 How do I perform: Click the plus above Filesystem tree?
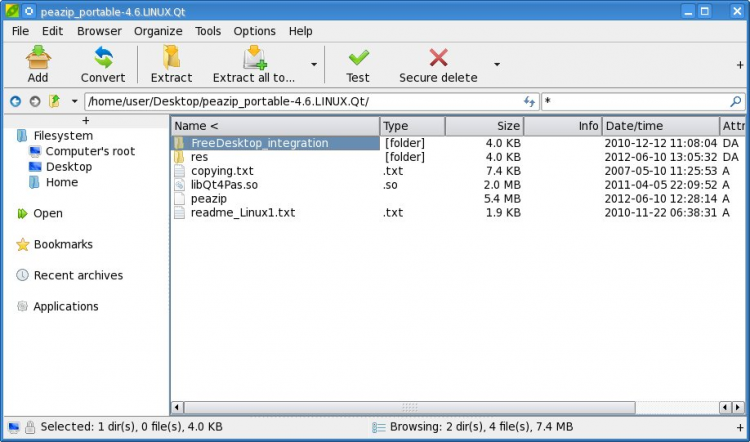pyautogui.click(x=86, y=120)
